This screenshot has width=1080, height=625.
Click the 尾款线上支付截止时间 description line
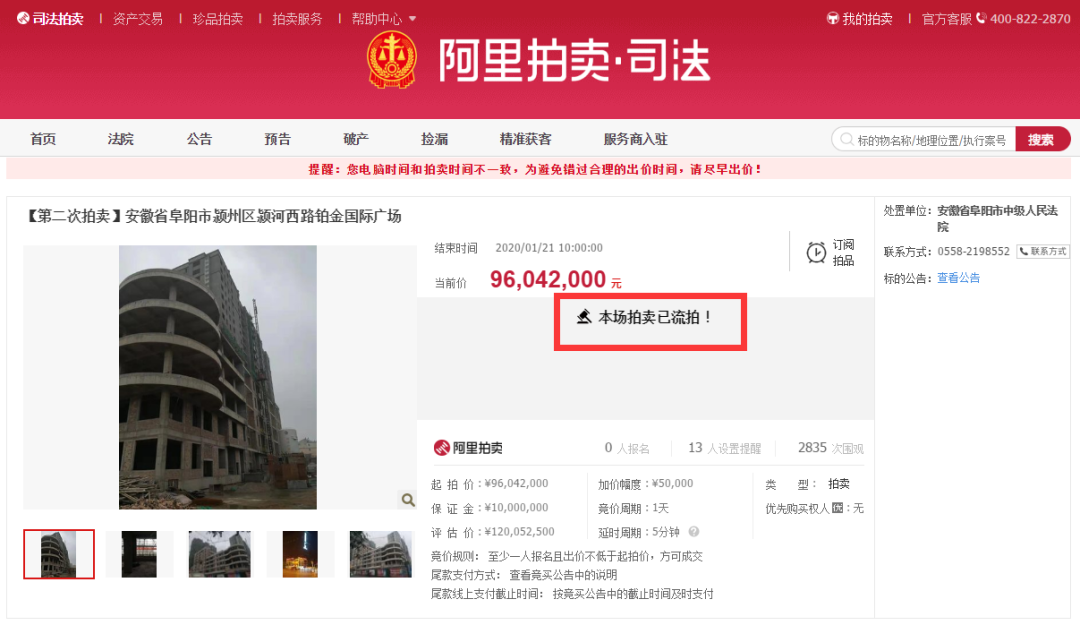pyautogui.click(x=572, y=593)
